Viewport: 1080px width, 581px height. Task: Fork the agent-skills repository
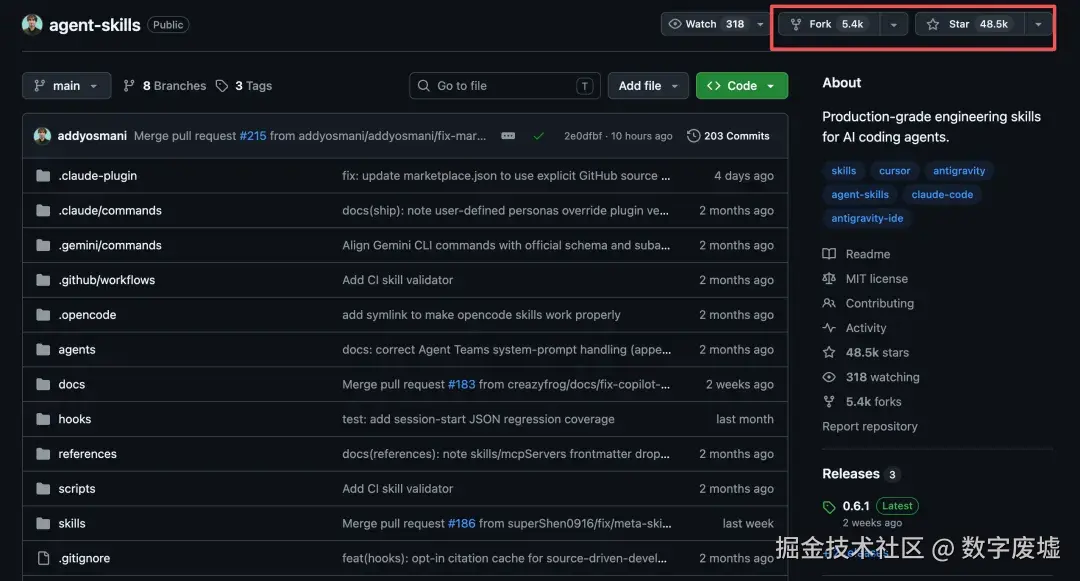click(x=829, y=24)
